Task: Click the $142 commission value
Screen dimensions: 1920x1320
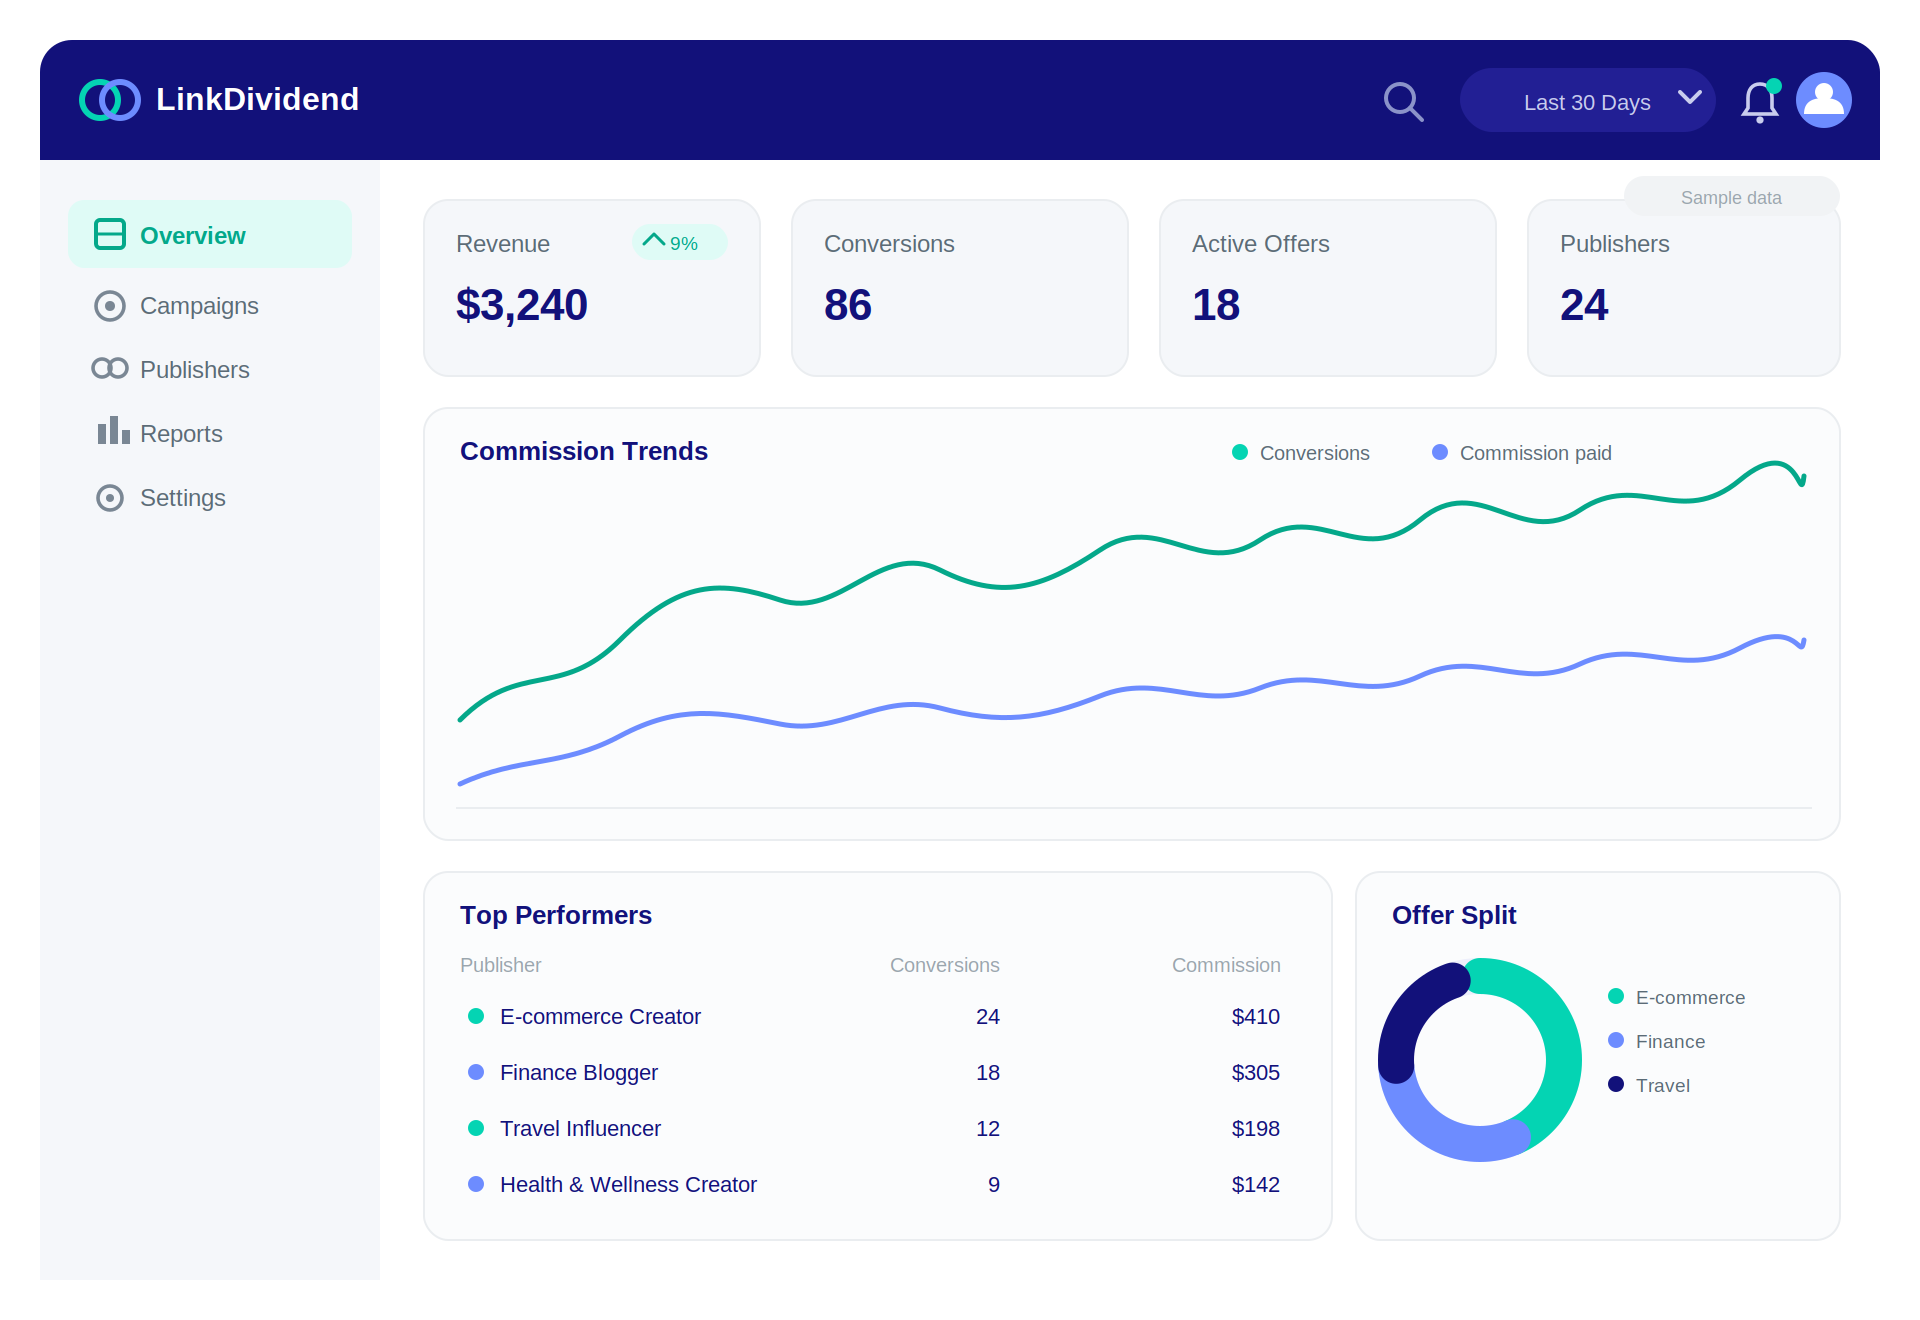Action: 1256,1184
